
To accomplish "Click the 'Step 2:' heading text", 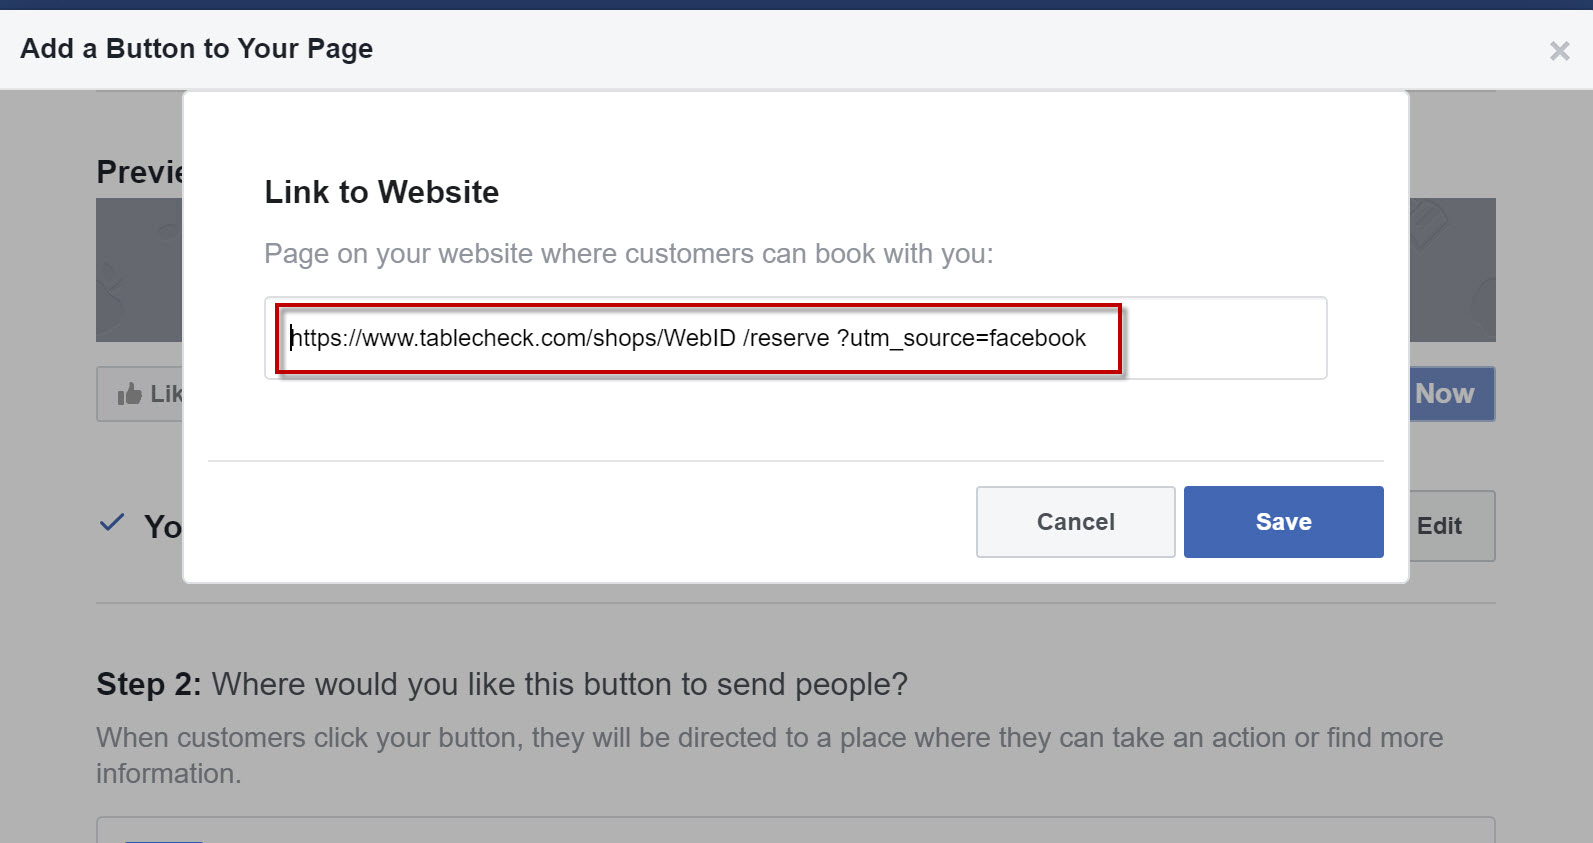I will [149, 684].
